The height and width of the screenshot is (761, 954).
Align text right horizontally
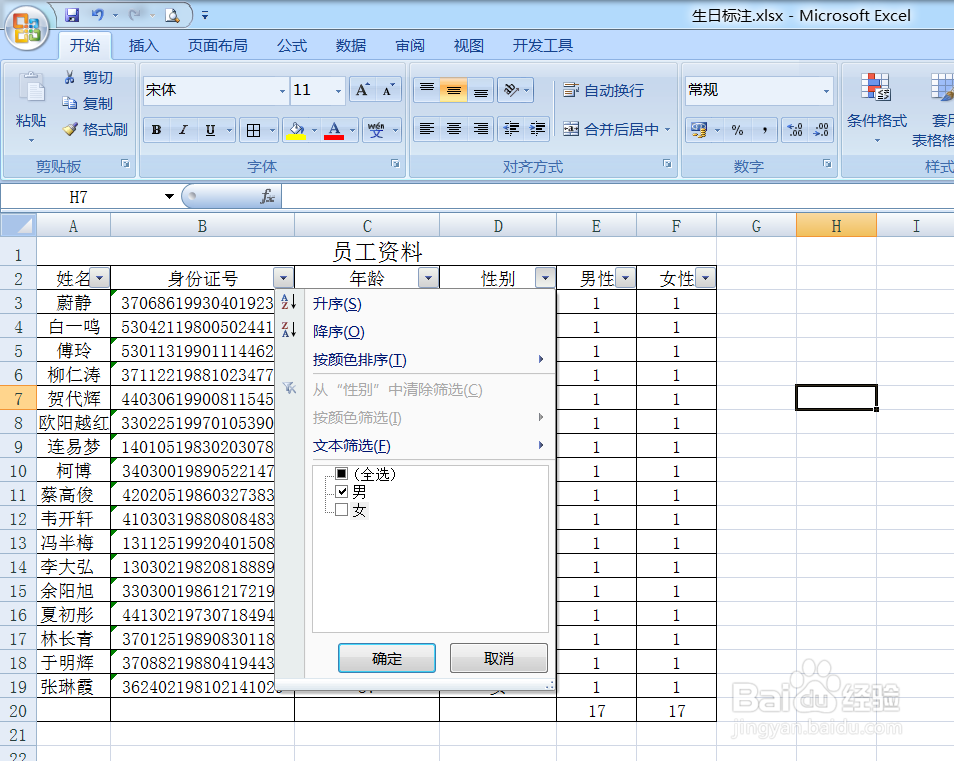pyautogui.click(x=481, y=129)
